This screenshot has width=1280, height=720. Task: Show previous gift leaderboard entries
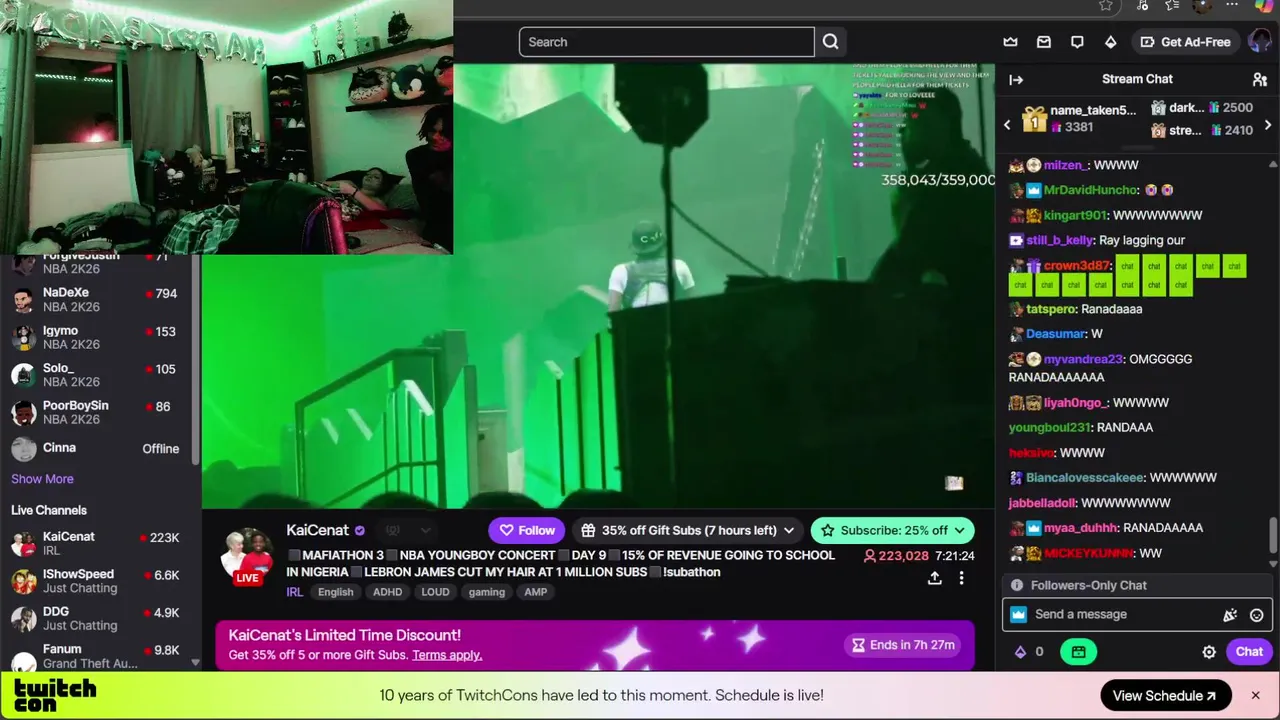1007,125
